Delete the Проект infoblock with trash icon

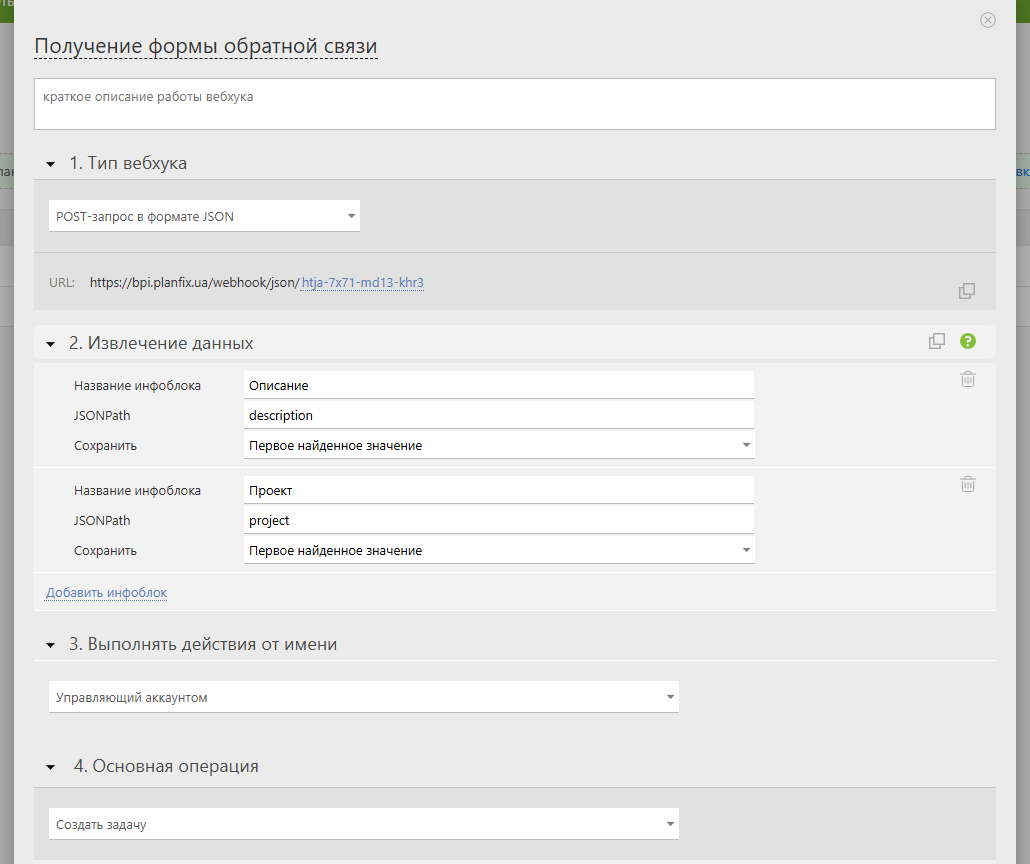coord(968,484)
